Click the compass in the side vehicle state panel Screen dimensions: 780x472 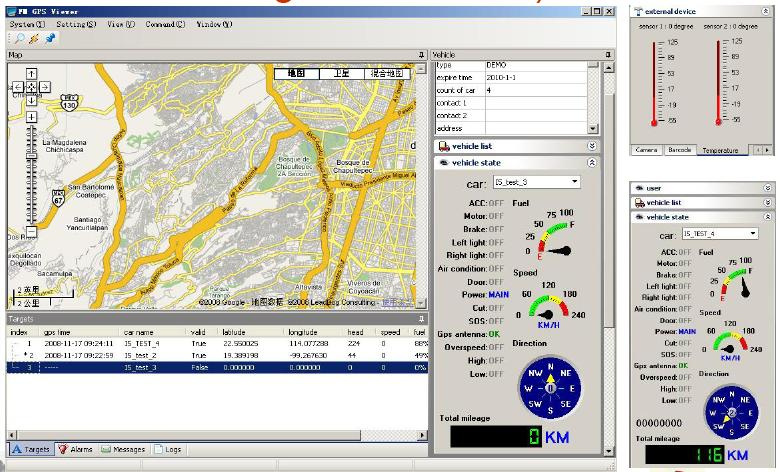pos(732,412)
